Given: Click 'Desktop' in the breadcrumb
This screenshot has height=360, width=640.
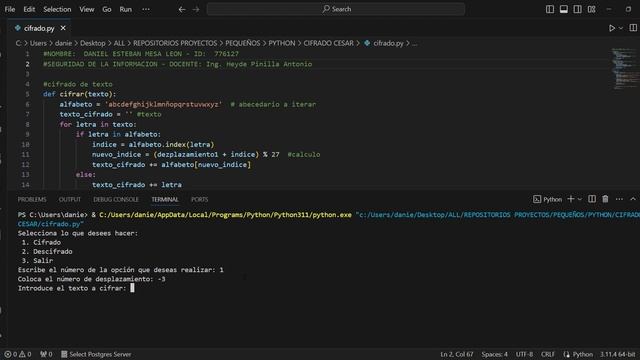Looking at the screenshot, I should 93,43.
